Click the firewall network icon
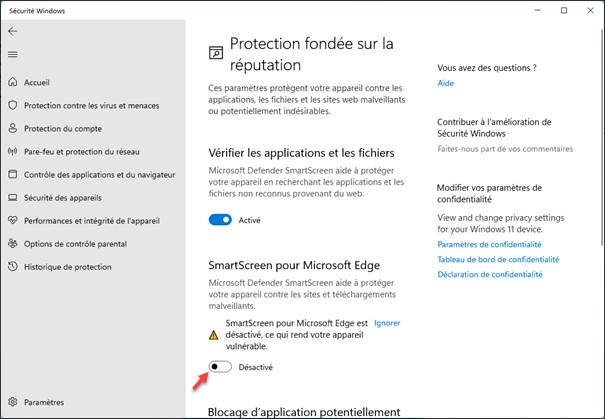 point(13,151)
